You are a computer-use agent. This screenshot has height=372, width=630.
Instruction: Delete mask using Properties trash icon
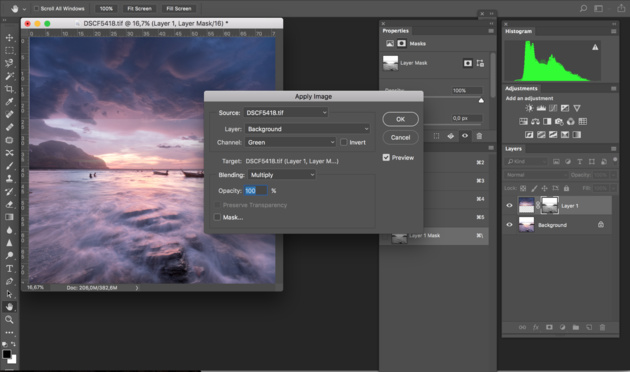479,136
